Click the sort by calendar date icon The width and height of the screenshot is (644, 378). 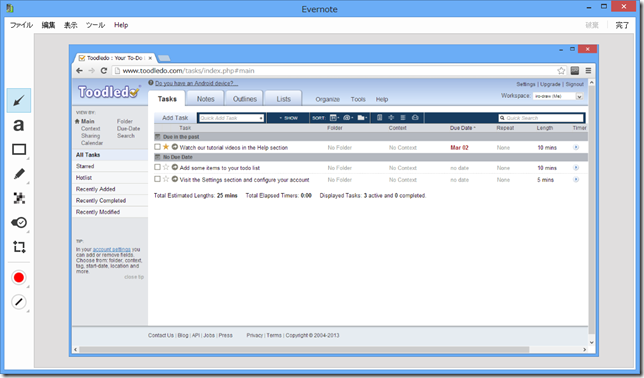pyautogui.click(x=334, y=118)
